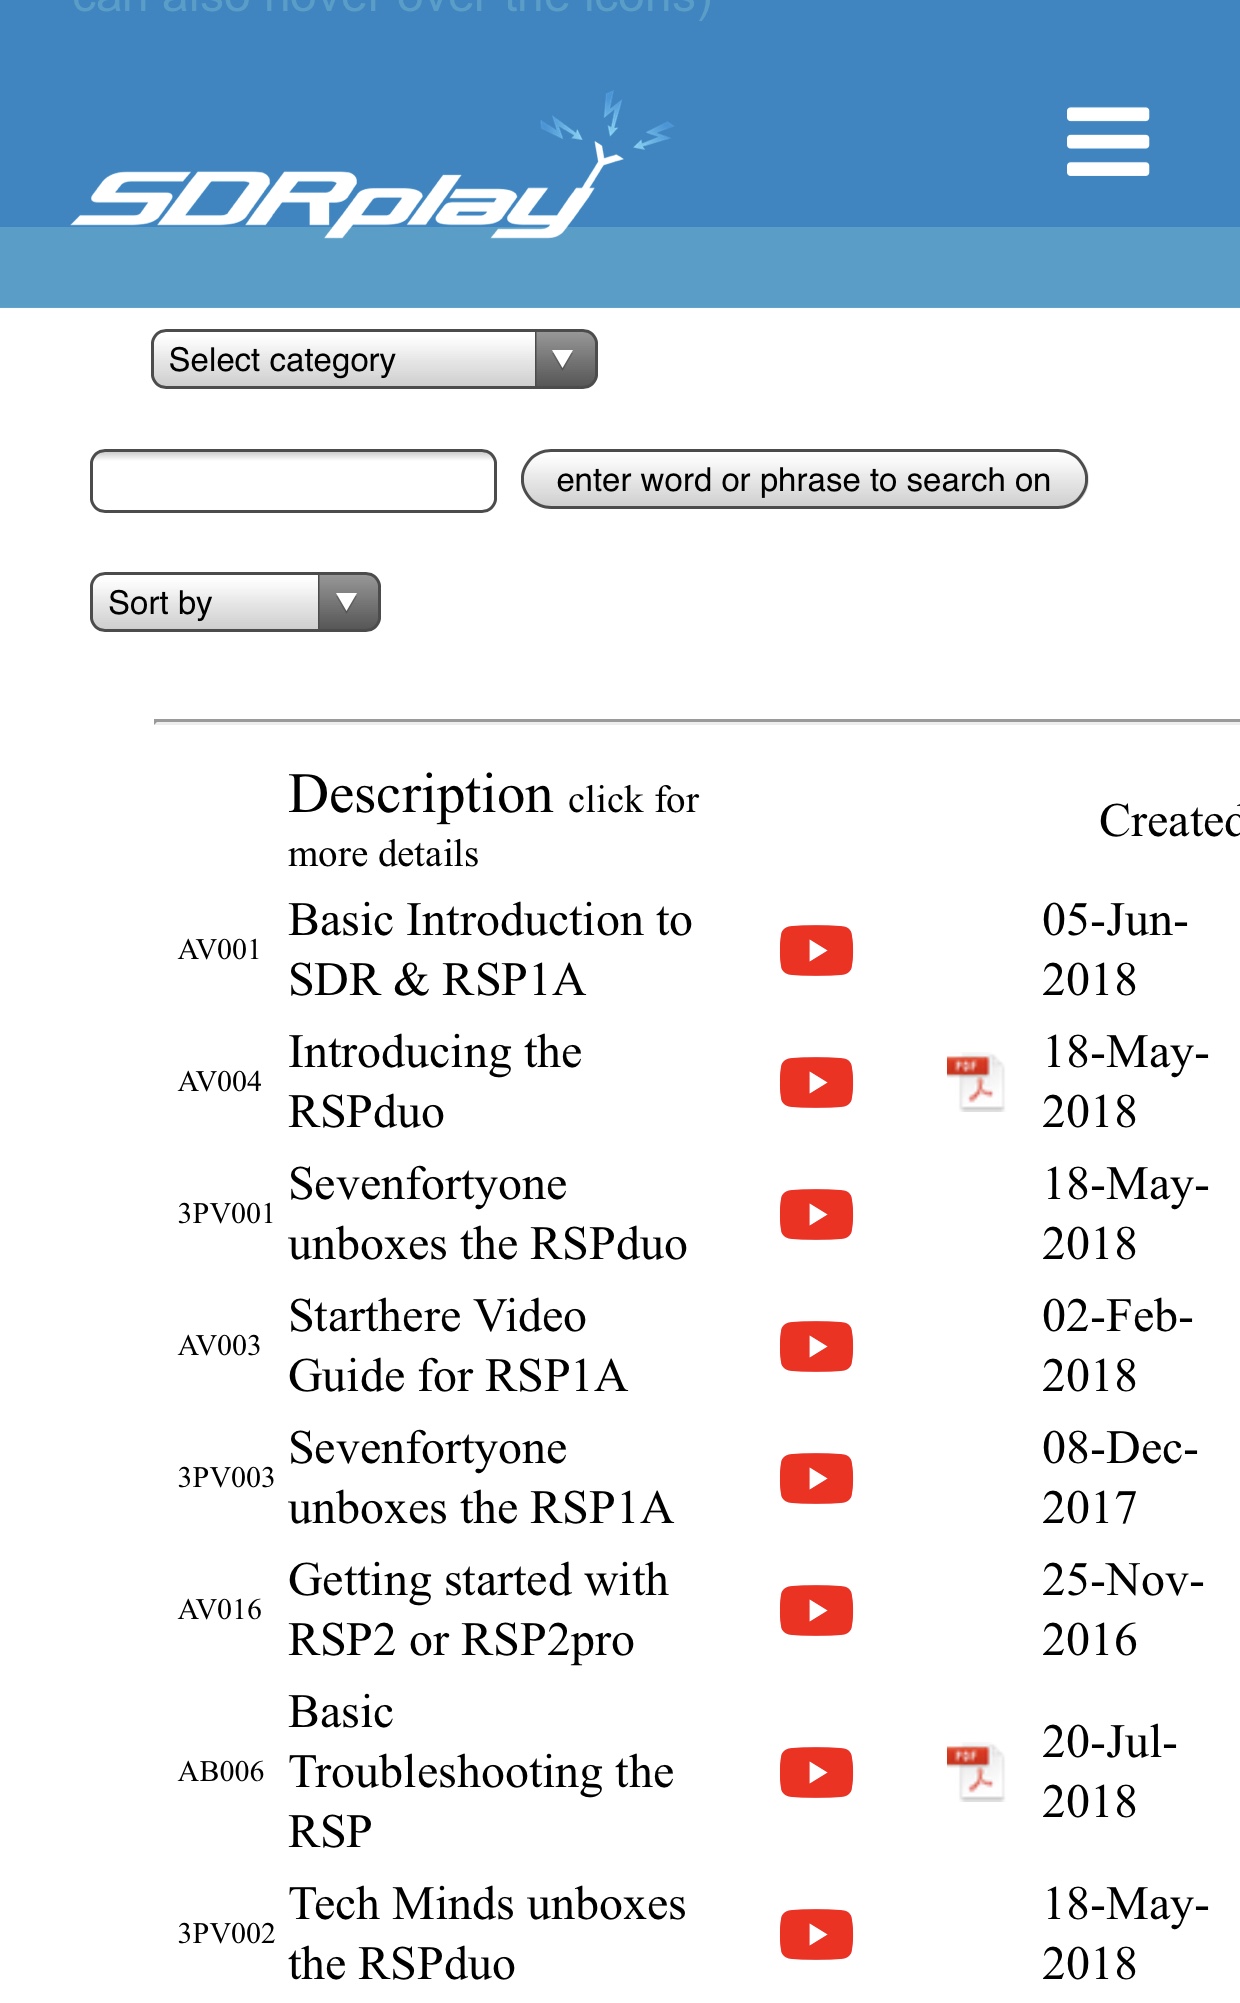1240x2003 pixels.
Task: Open the Sort by dropdown
Action: coord(235,602)
